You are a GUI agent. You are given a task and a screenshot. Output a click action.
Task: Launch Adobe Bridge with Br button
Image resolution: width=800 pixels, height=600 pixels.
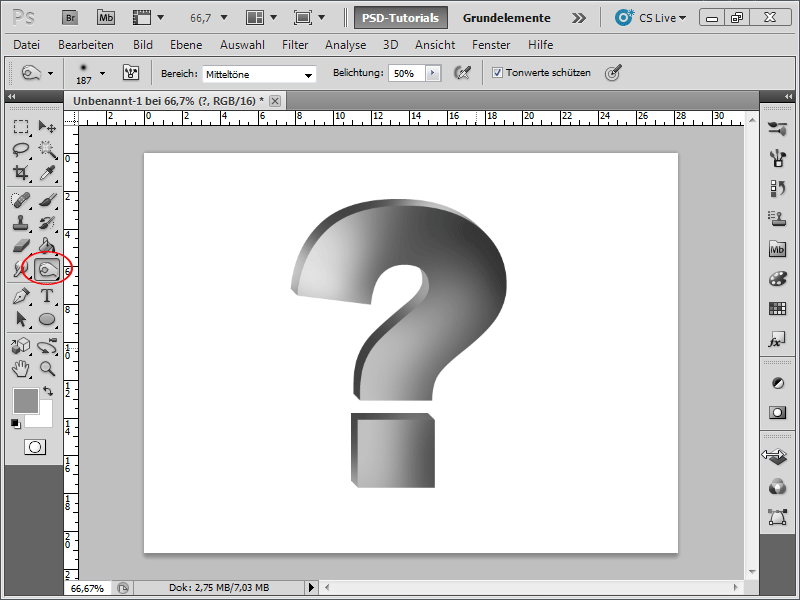(70, 18)
